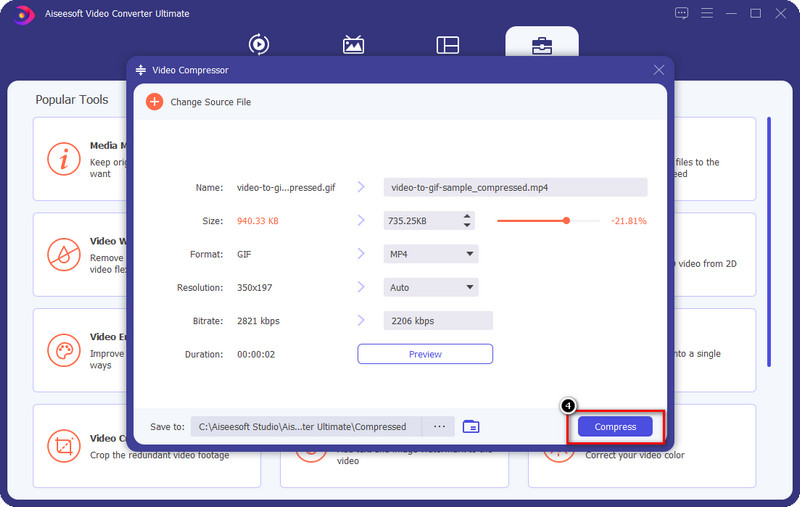The width and height of the screenshot is (800, 507).
Task: Open the hamburger menu in title bar
Action: click(707, 13)
